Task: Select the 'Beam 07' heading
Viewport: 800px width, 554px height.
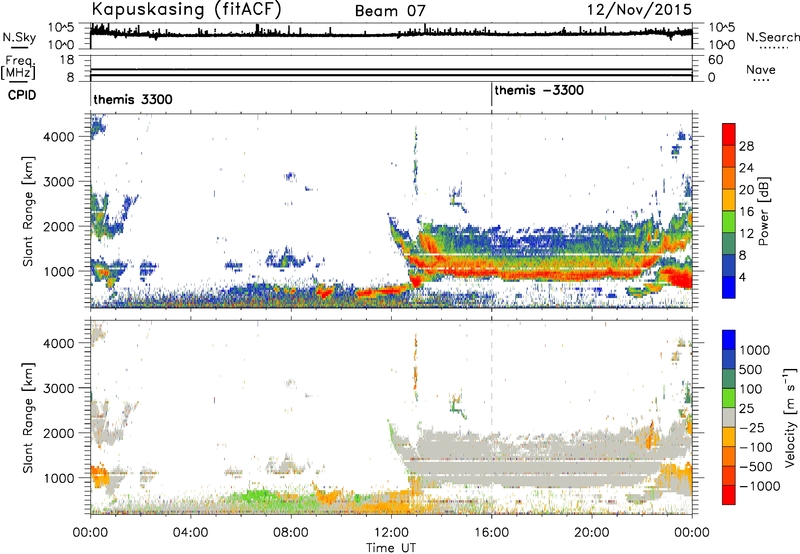Action: (x=390, y=11)
